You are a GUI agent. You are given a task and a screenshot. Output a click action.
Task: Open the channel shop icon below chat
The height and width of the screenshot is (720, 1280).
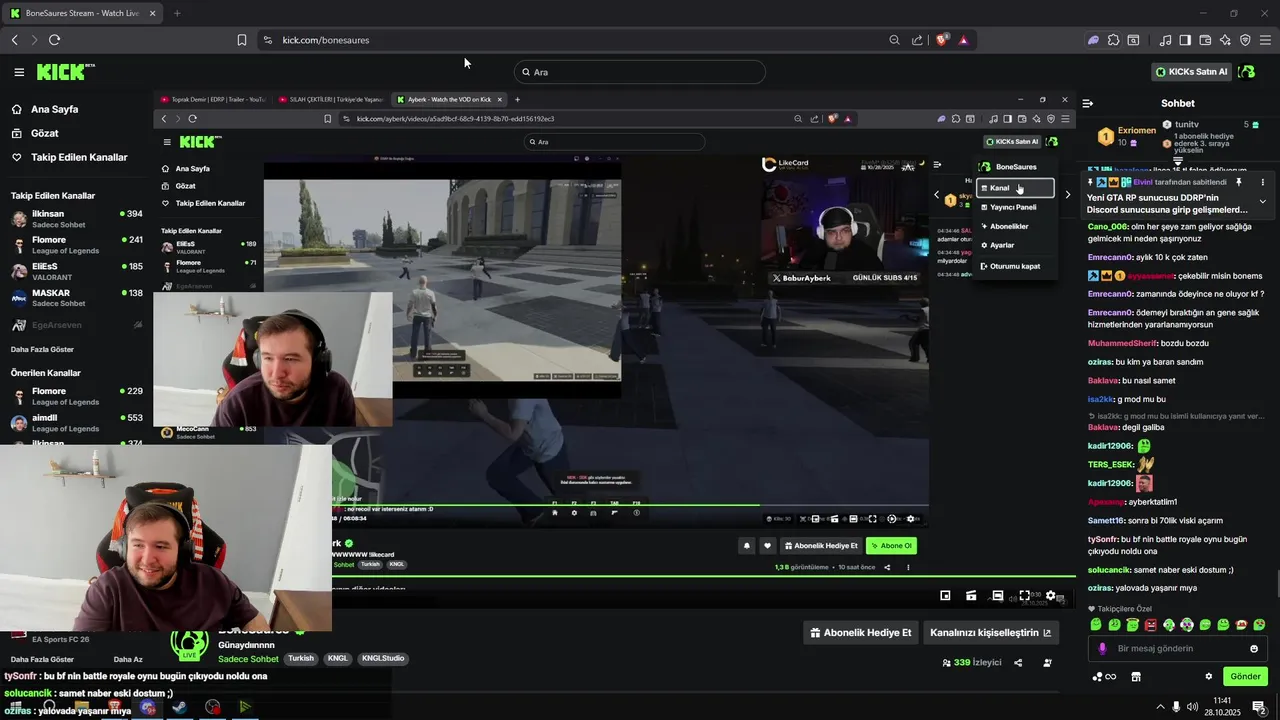pos(1136,676)
